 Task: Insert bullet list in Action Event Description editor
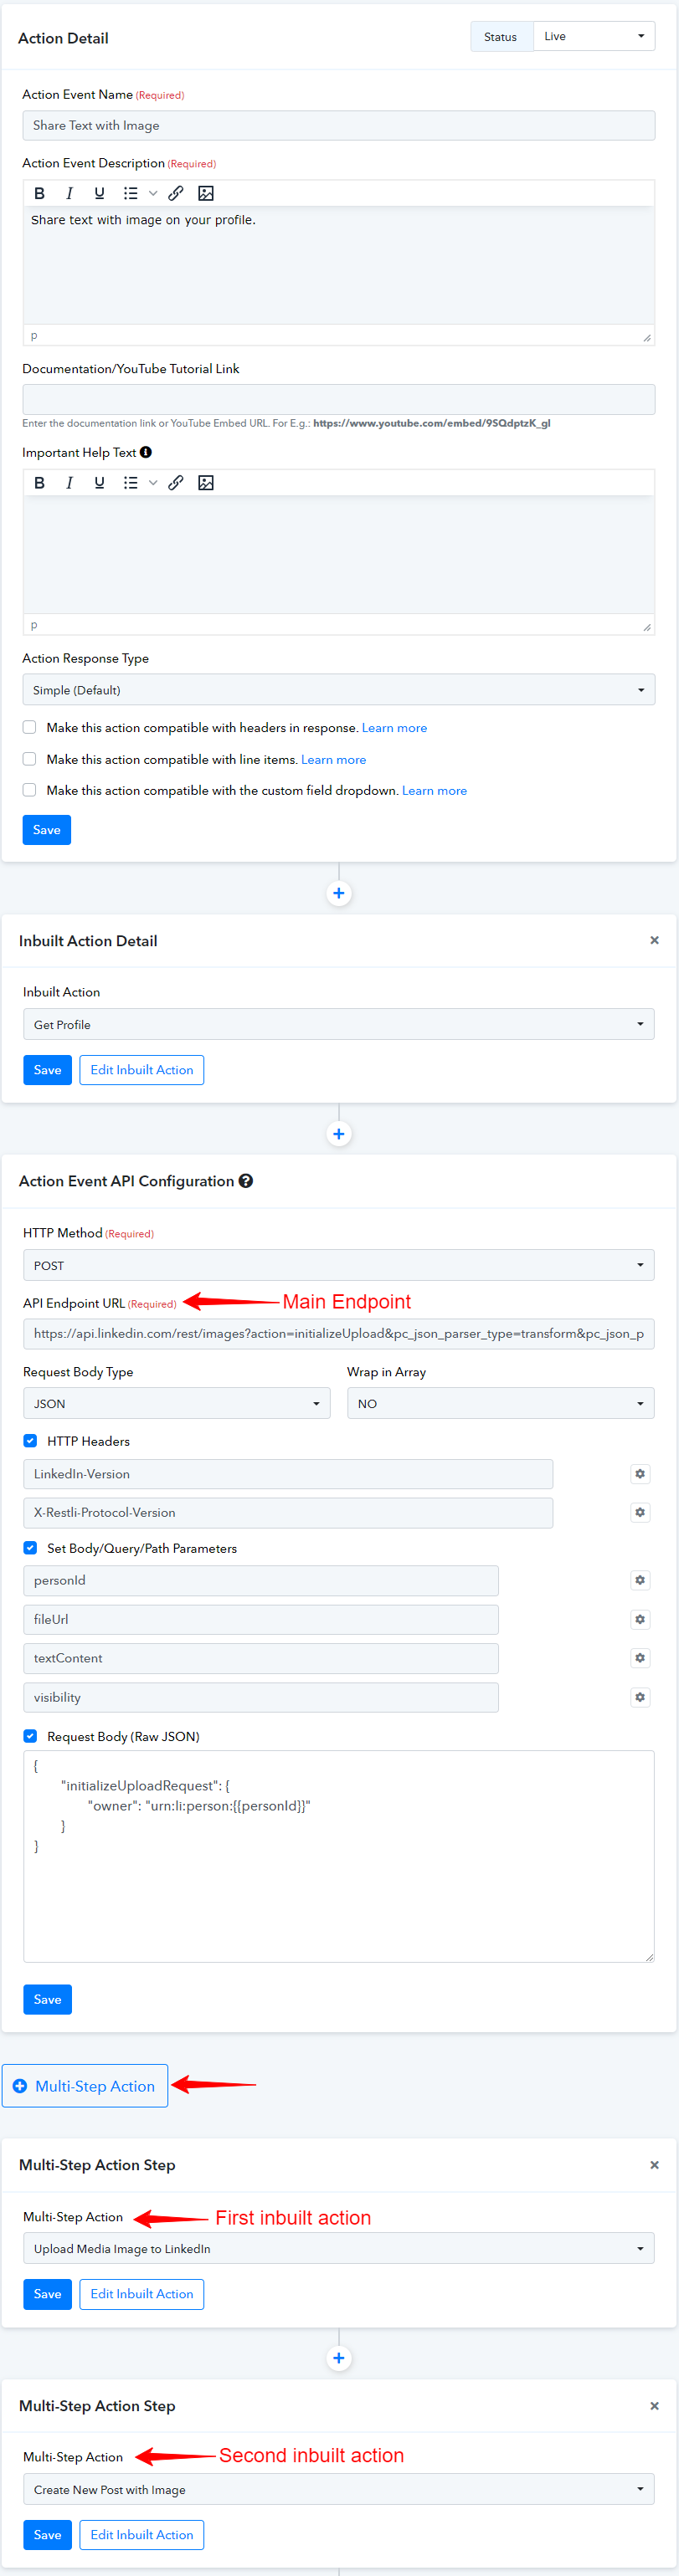130,193
